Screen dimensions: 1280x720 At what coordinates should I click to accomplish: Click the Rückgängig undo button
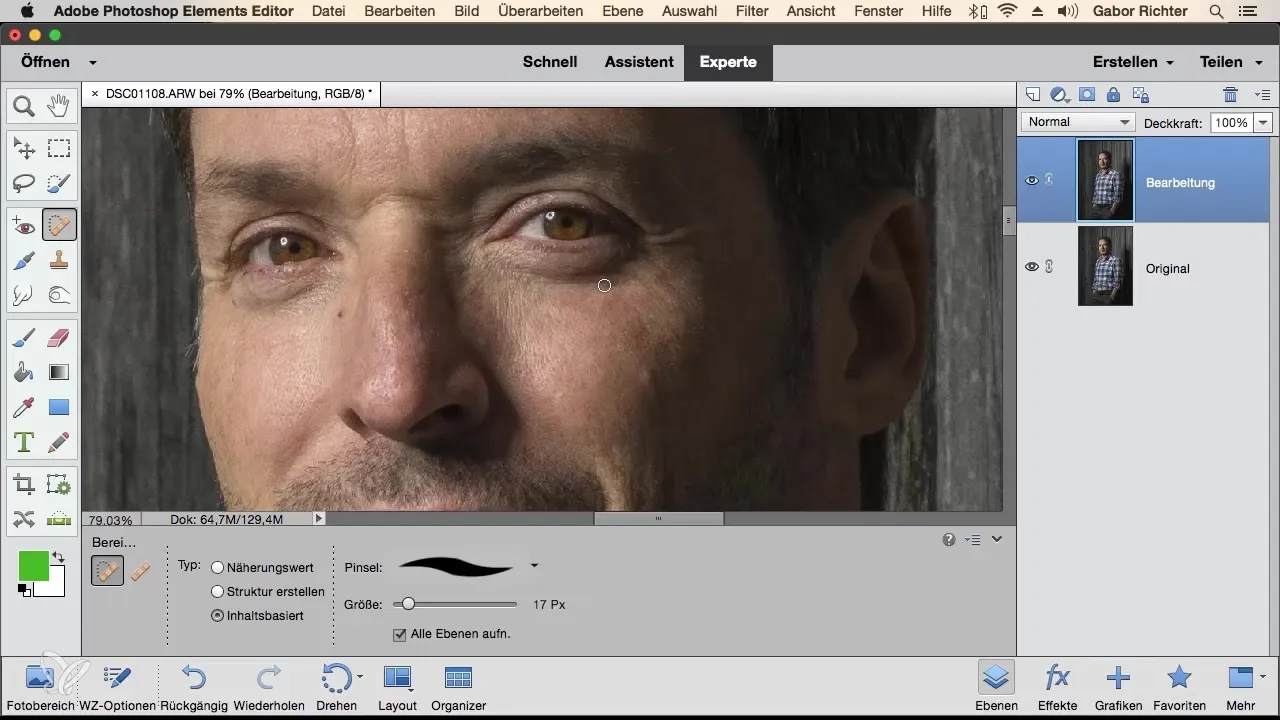click(194, 686)
